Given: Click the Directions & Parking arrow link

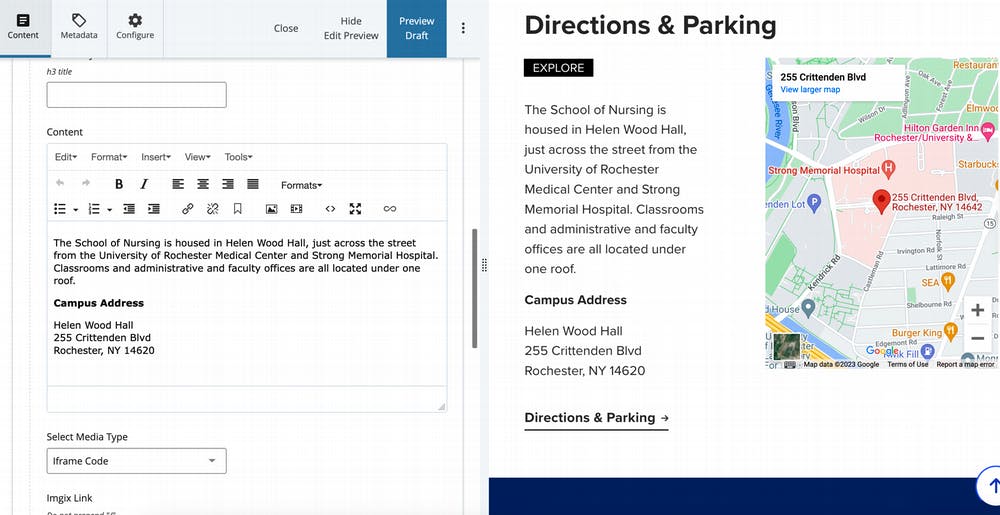Looking at the screenshot, I should coord(596,418).
